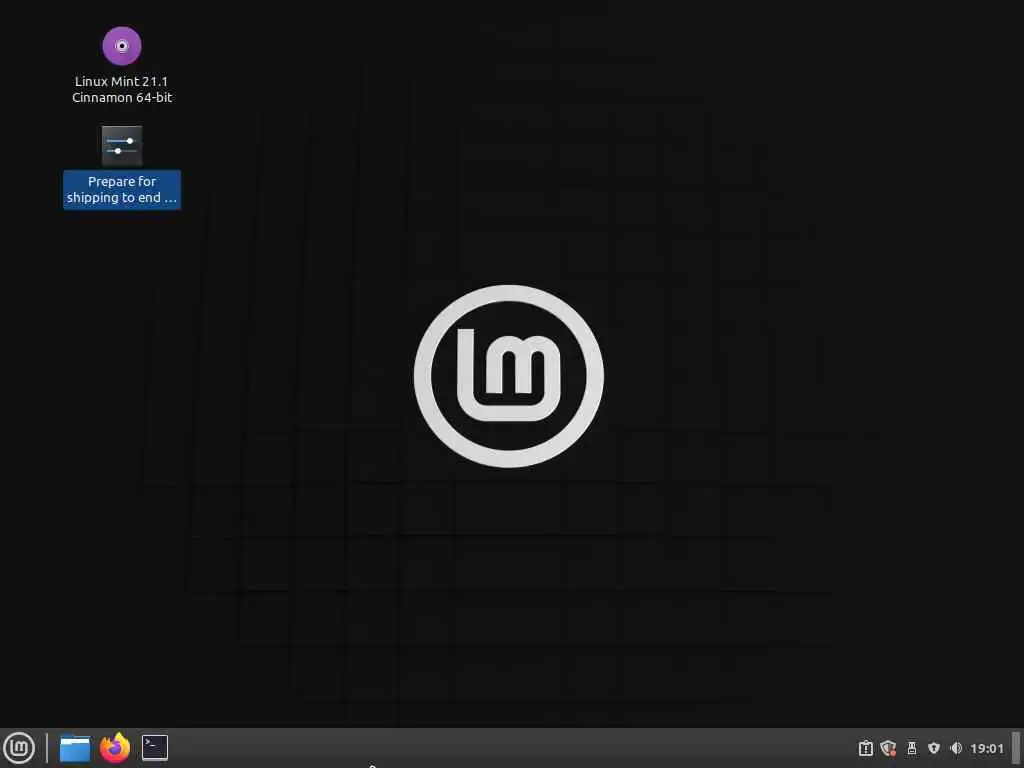Select the Prepare for shipping desktop icon

121,146
